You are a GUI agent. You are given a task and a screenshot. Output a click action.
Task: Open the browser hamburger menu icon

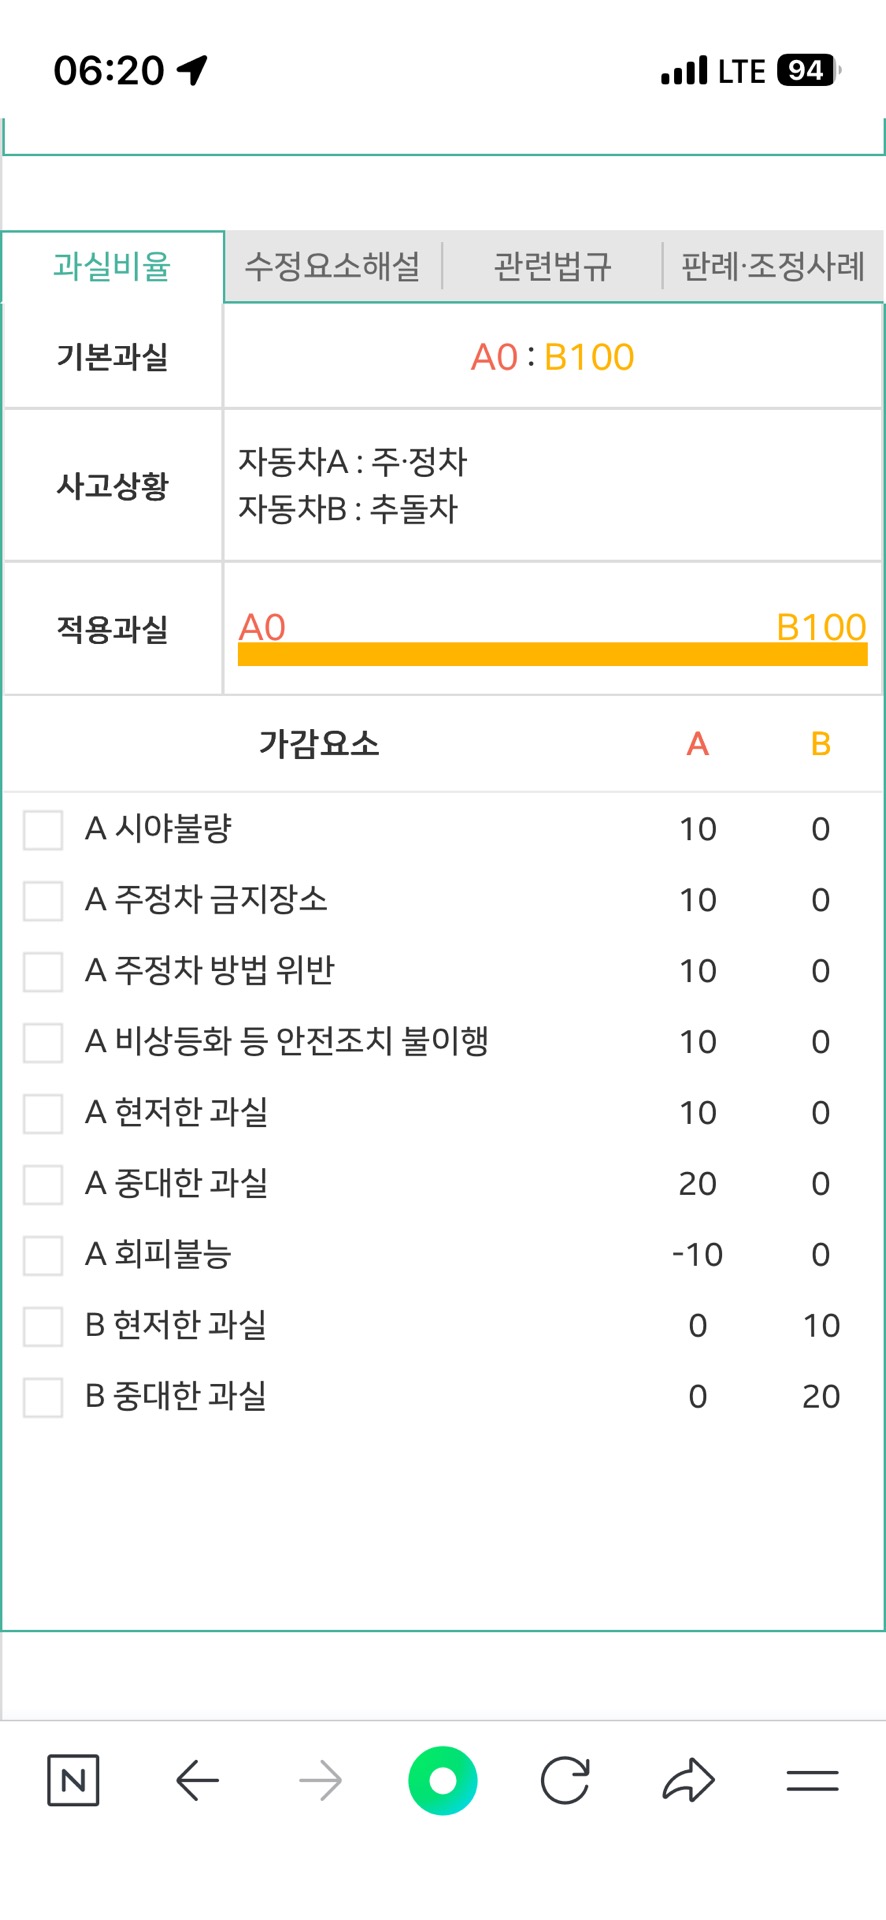coord(812,1780)
